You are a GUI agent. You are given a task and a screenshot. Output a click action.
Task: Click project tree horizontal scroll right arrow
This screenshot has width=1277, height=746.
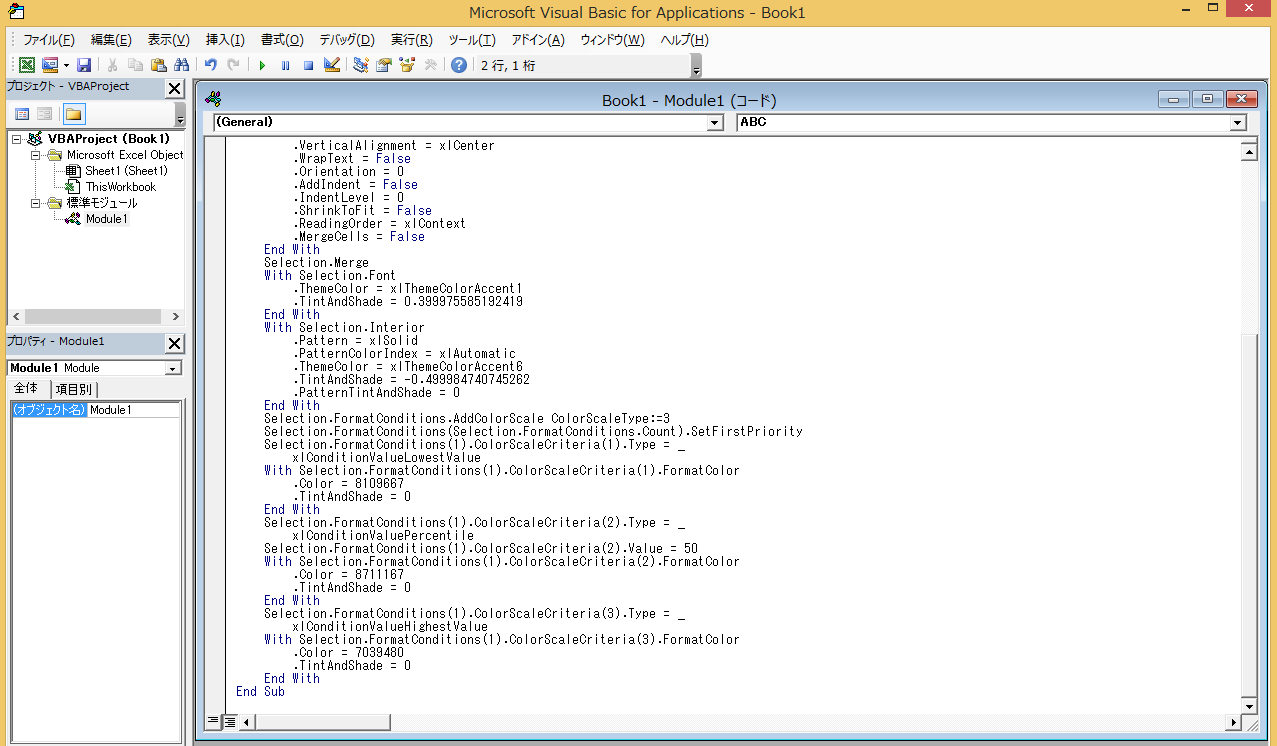point(175,316)
